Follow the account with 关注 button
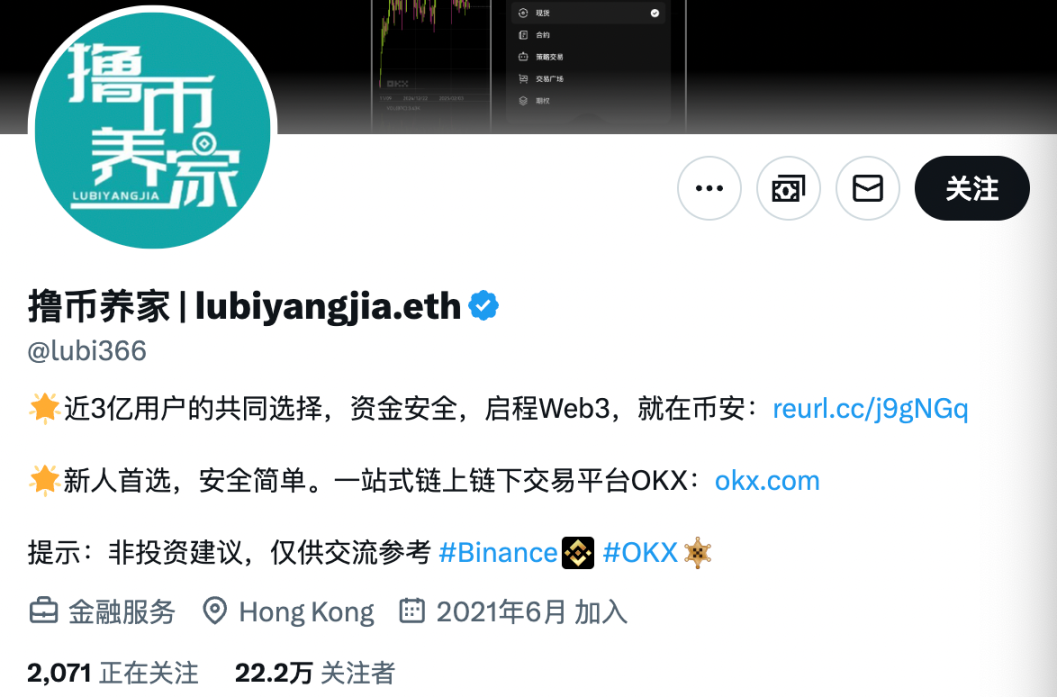Screen dimensions: 1057x697 click(972, 188)
